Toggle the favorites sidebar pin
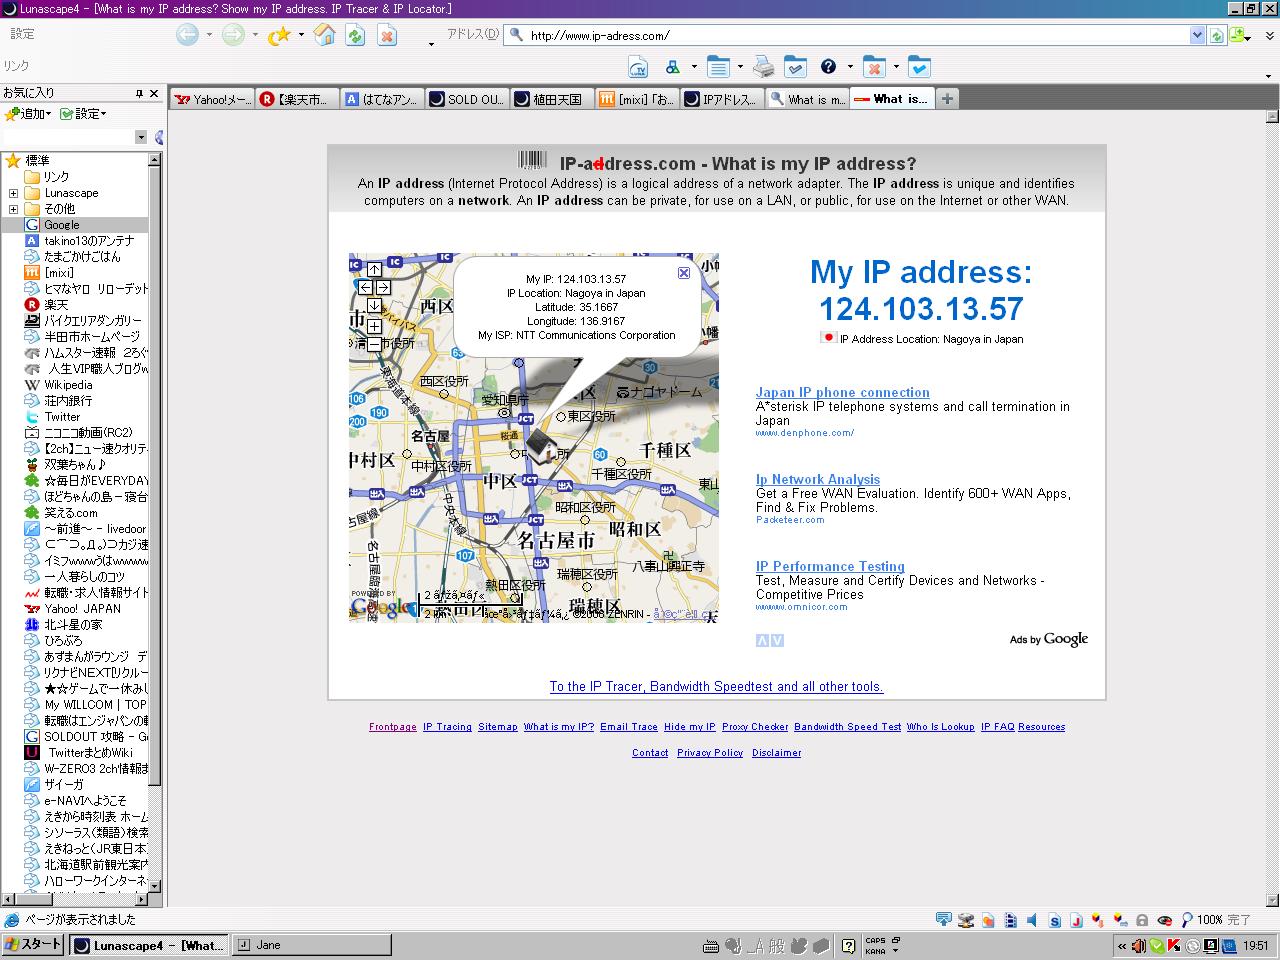Screen dimensions: 1280x960 (139, 93)
